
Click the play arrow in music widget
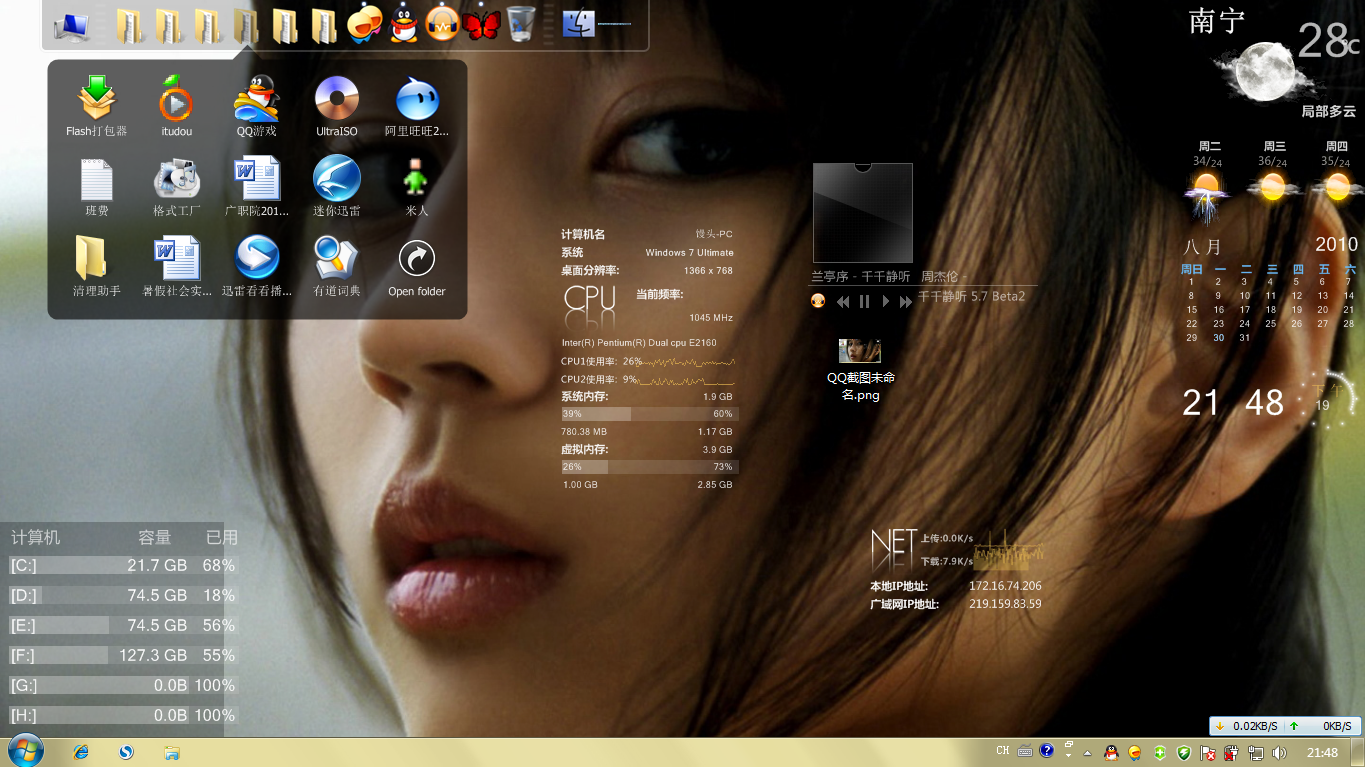pyautogui.click(x=885, y=301)
